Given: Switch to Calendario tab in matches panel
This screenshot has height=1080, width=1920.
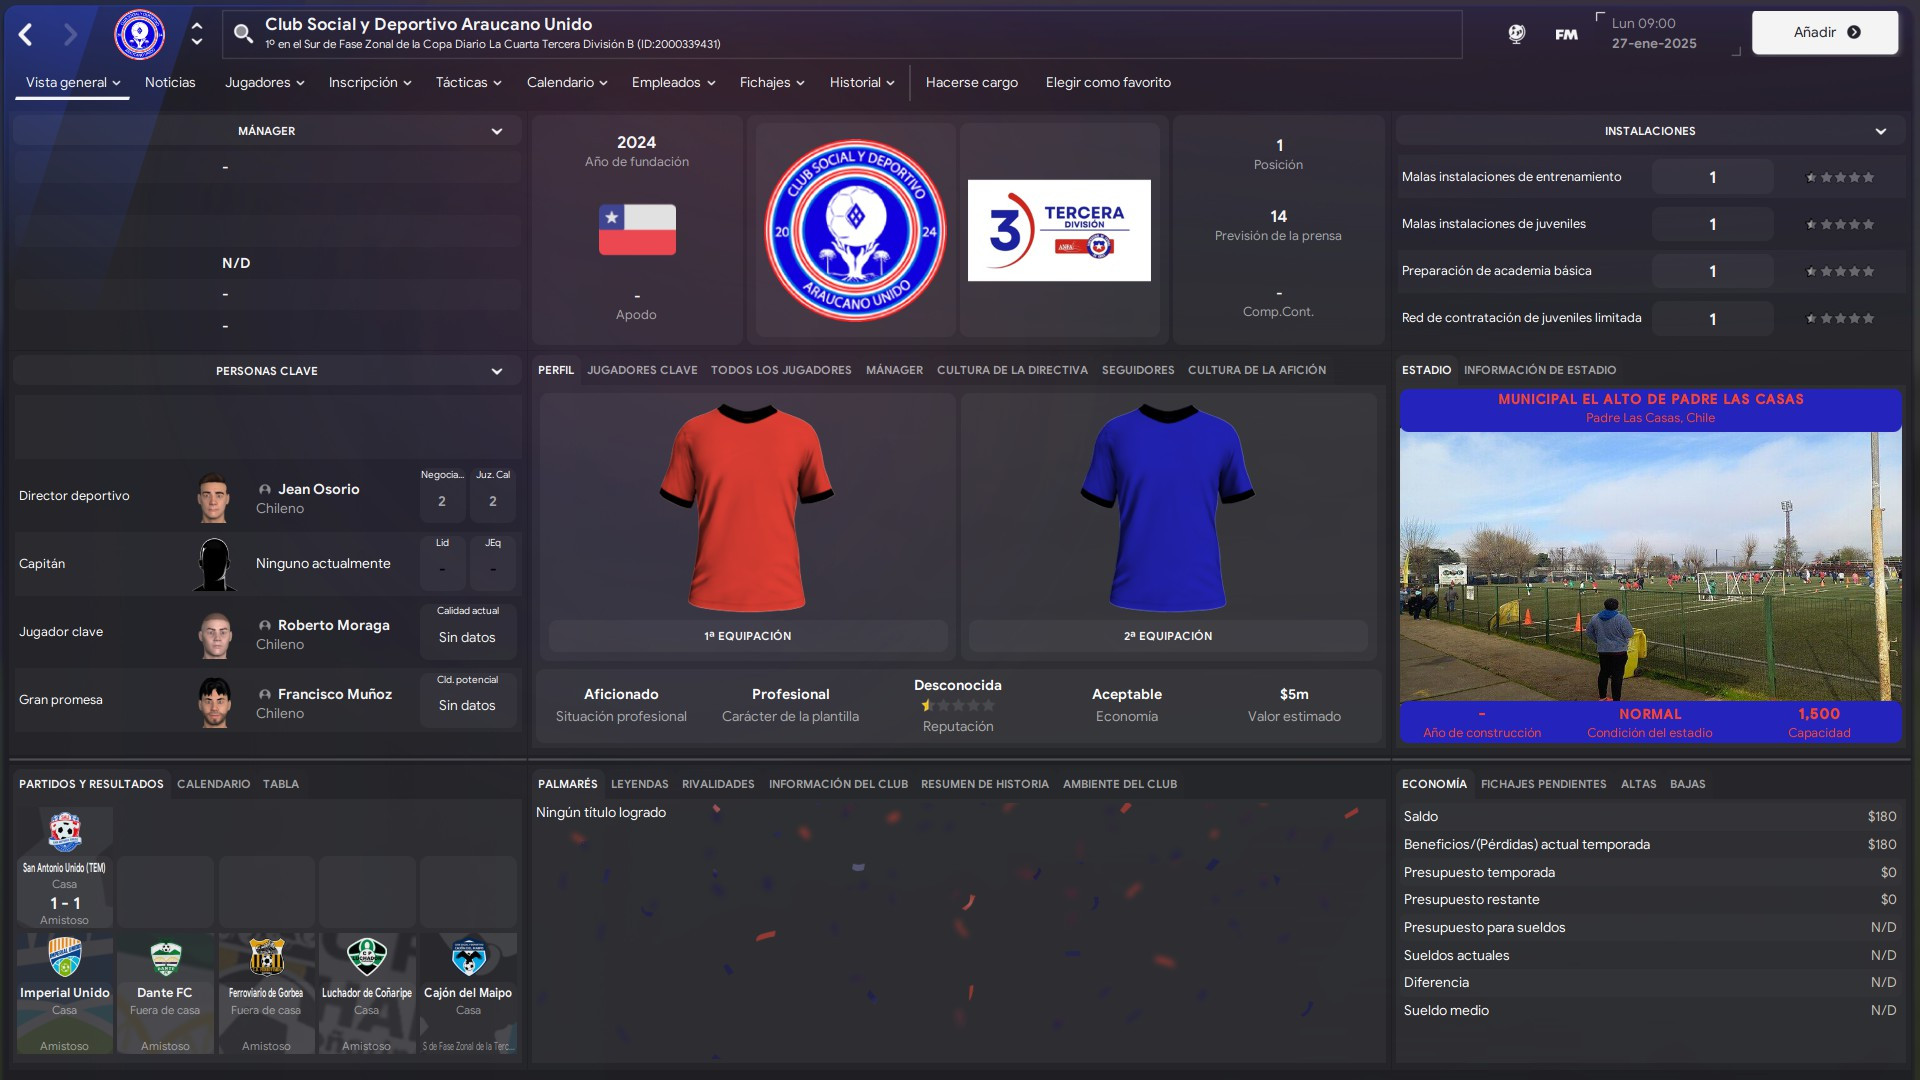Looking at the screenshot, I should coord(213,784).
